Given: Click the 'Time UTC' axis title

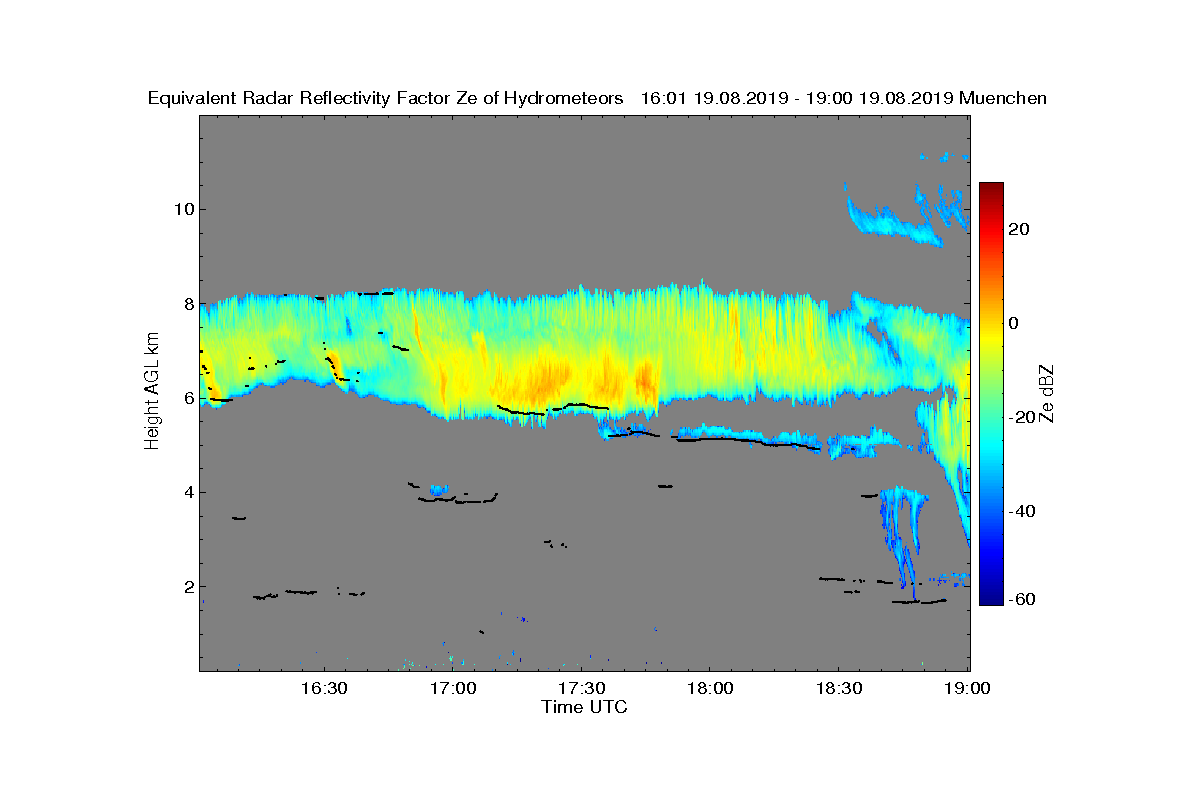Looking at the screenshot, I should pyautogui.click(x=585, y=707).
